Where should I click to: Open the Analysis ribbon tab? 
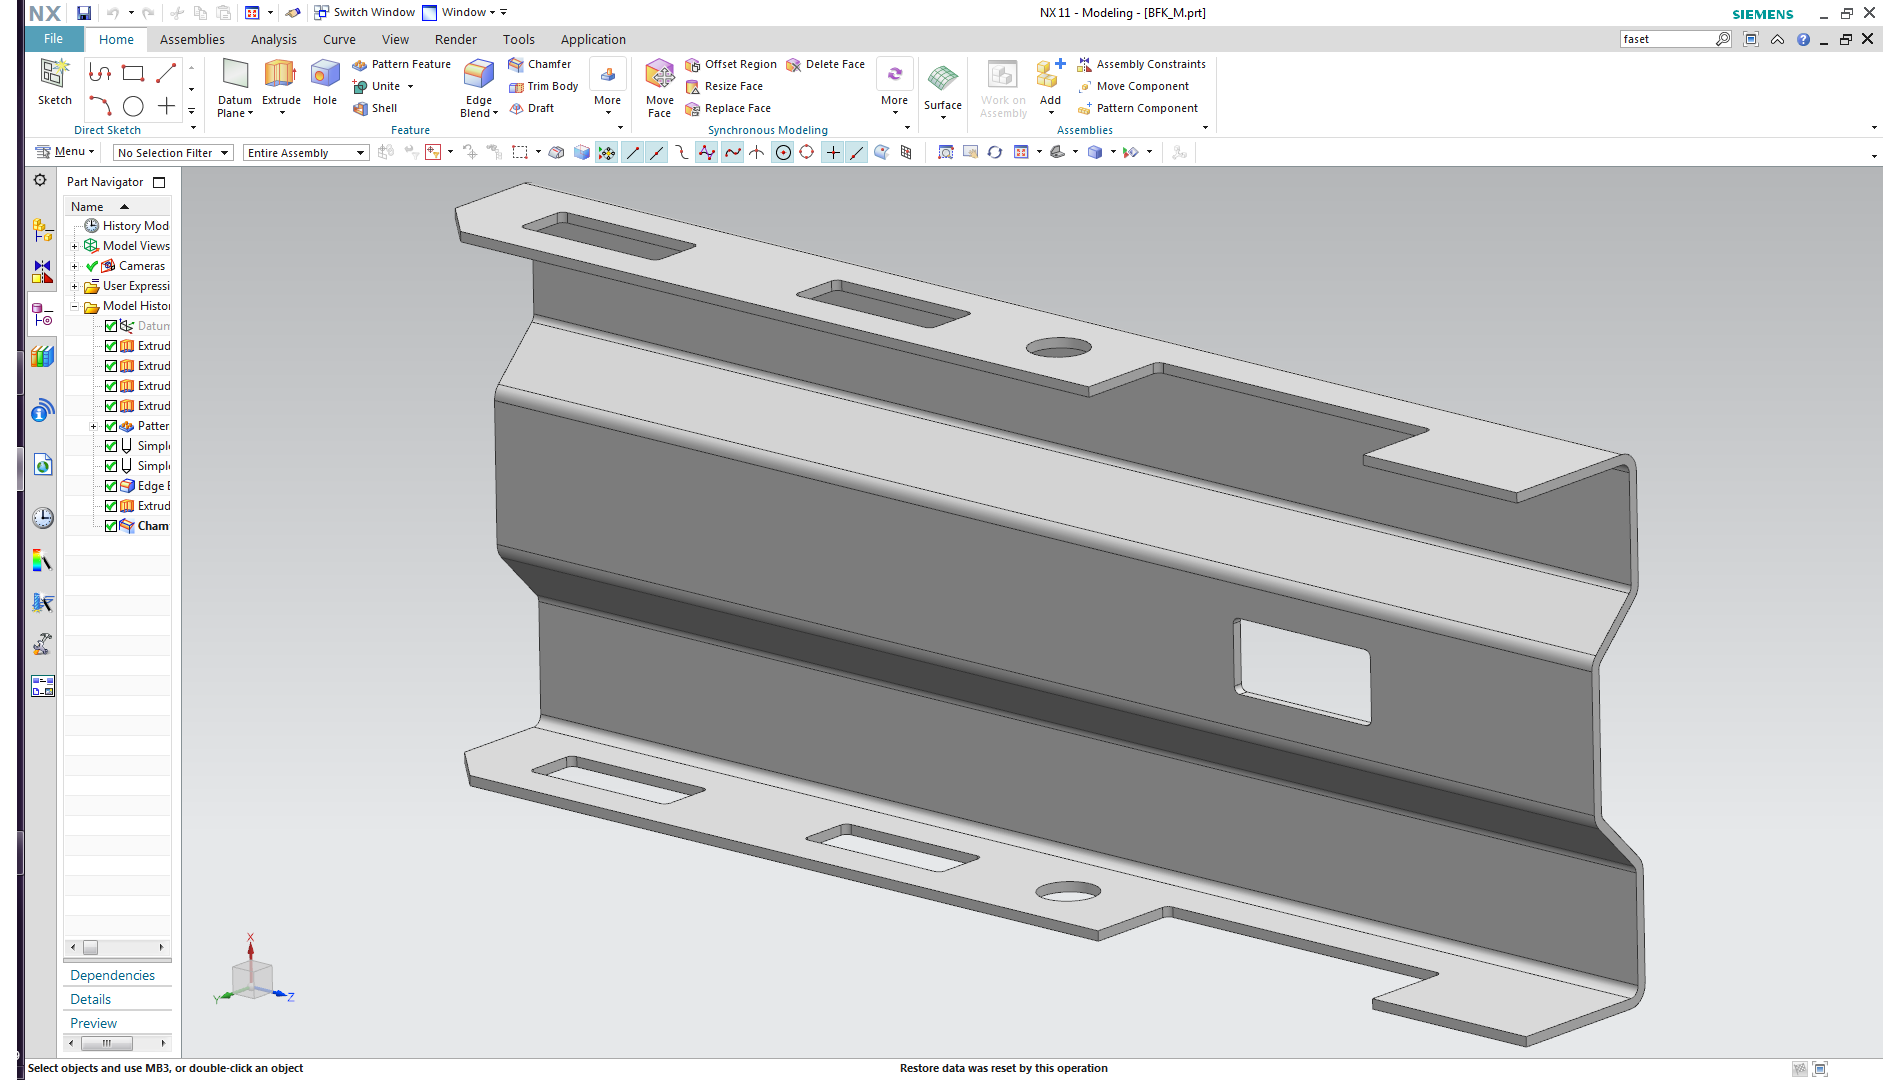(273, 39)
